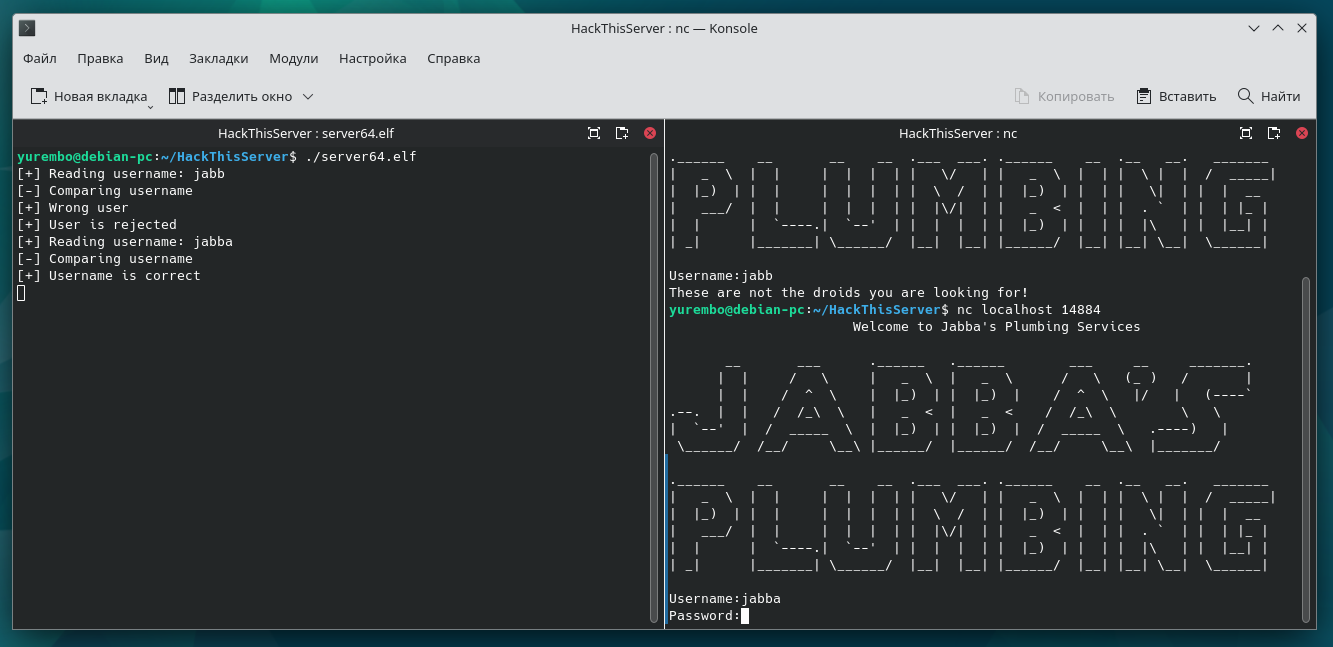Expand the new tab profile dropdown arrow
Image resolution: width=1333 pixels, height=647 pixels.
tap(150, 106)
